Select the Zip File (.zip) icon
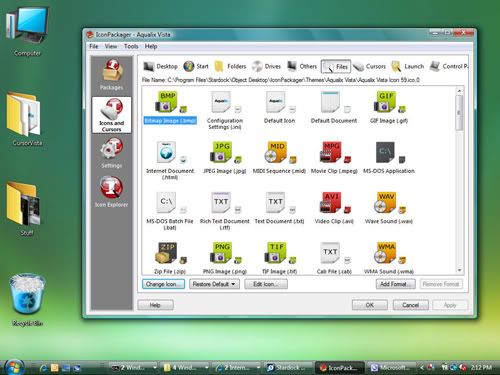Screen dimensions: 500x375 point(170,258)
